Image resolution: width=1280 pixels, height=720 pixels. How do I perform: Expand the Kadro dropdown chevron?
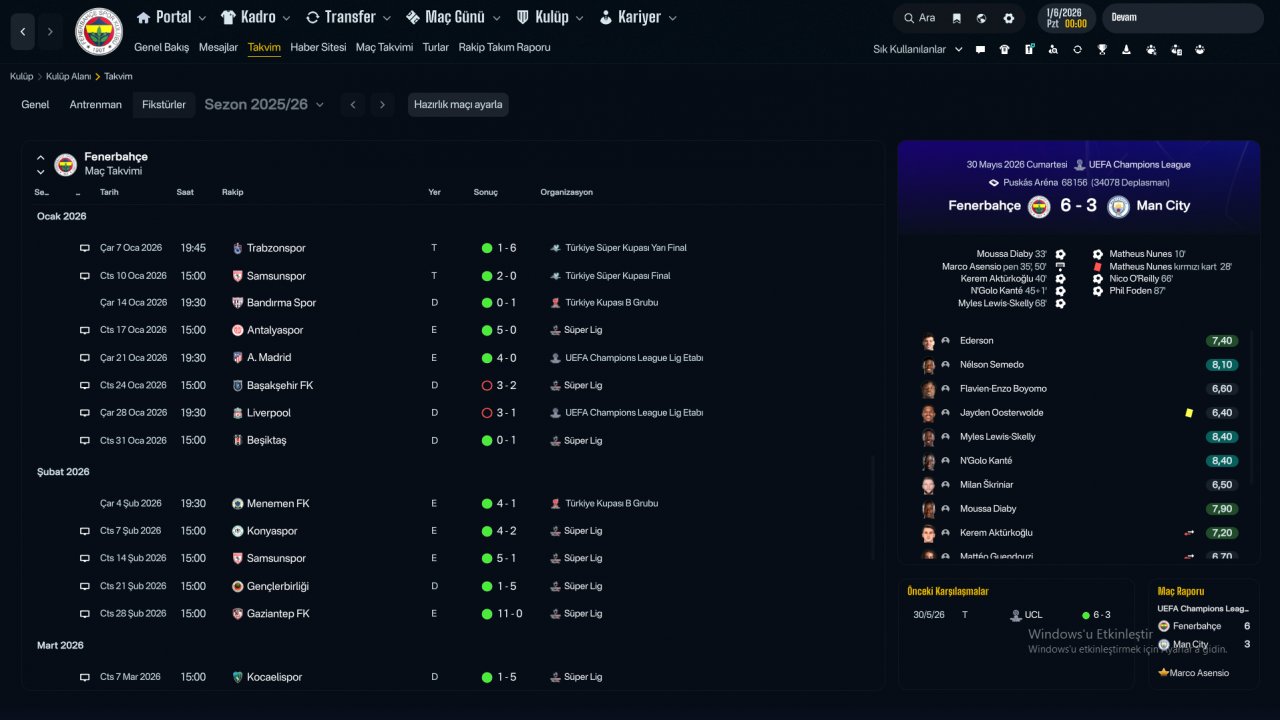[x=286, y=18]
